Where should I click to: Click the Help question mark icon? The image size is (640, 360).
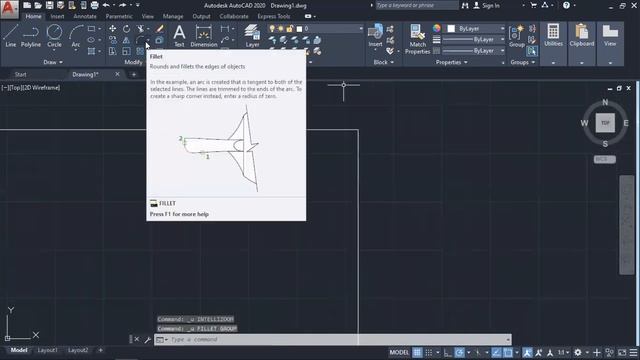[566, 5]
